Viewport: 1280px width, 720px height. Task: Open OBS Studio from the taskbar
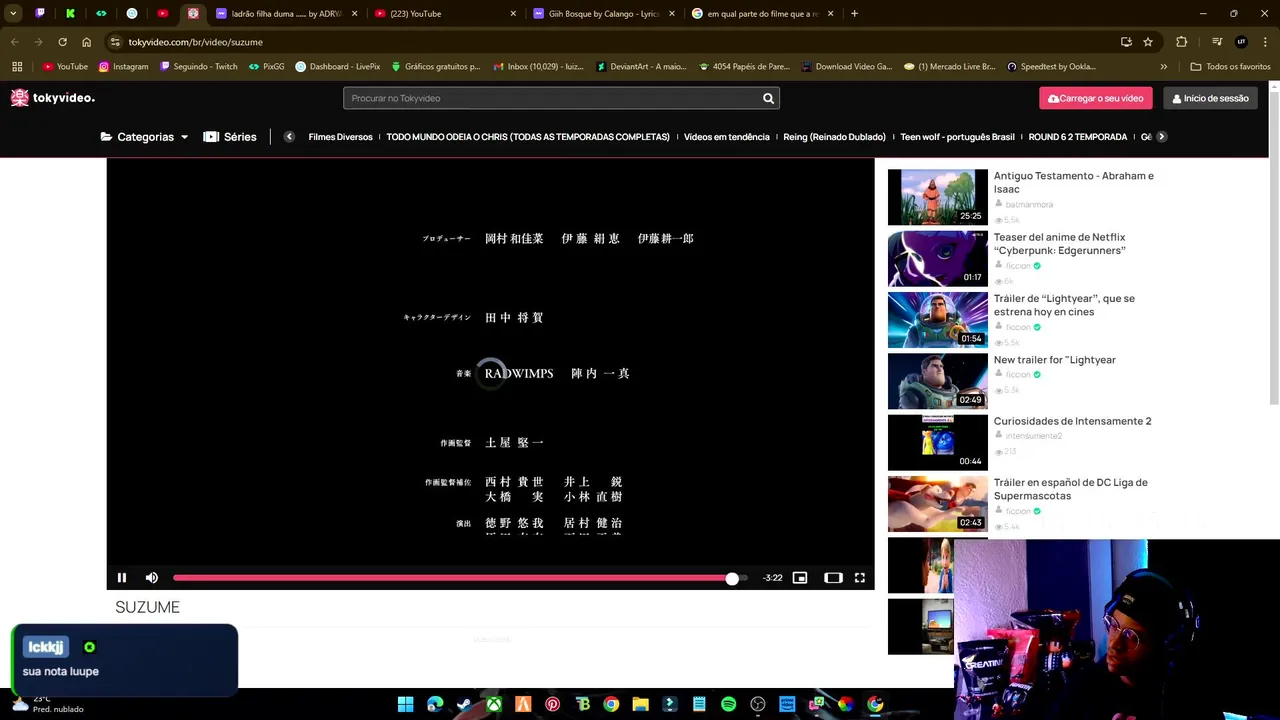[758, 704]
